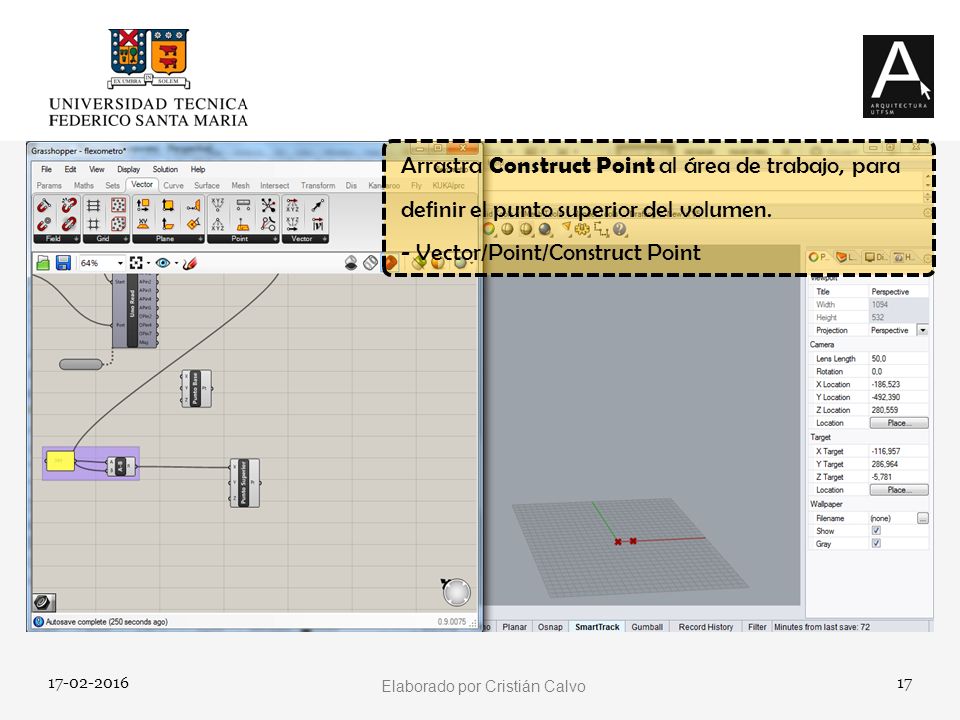Image resolution: width=960 pixels, height=720 pixels.
Task: Open a Grasshopper file with the green folder icon
Action: [43, 263]
